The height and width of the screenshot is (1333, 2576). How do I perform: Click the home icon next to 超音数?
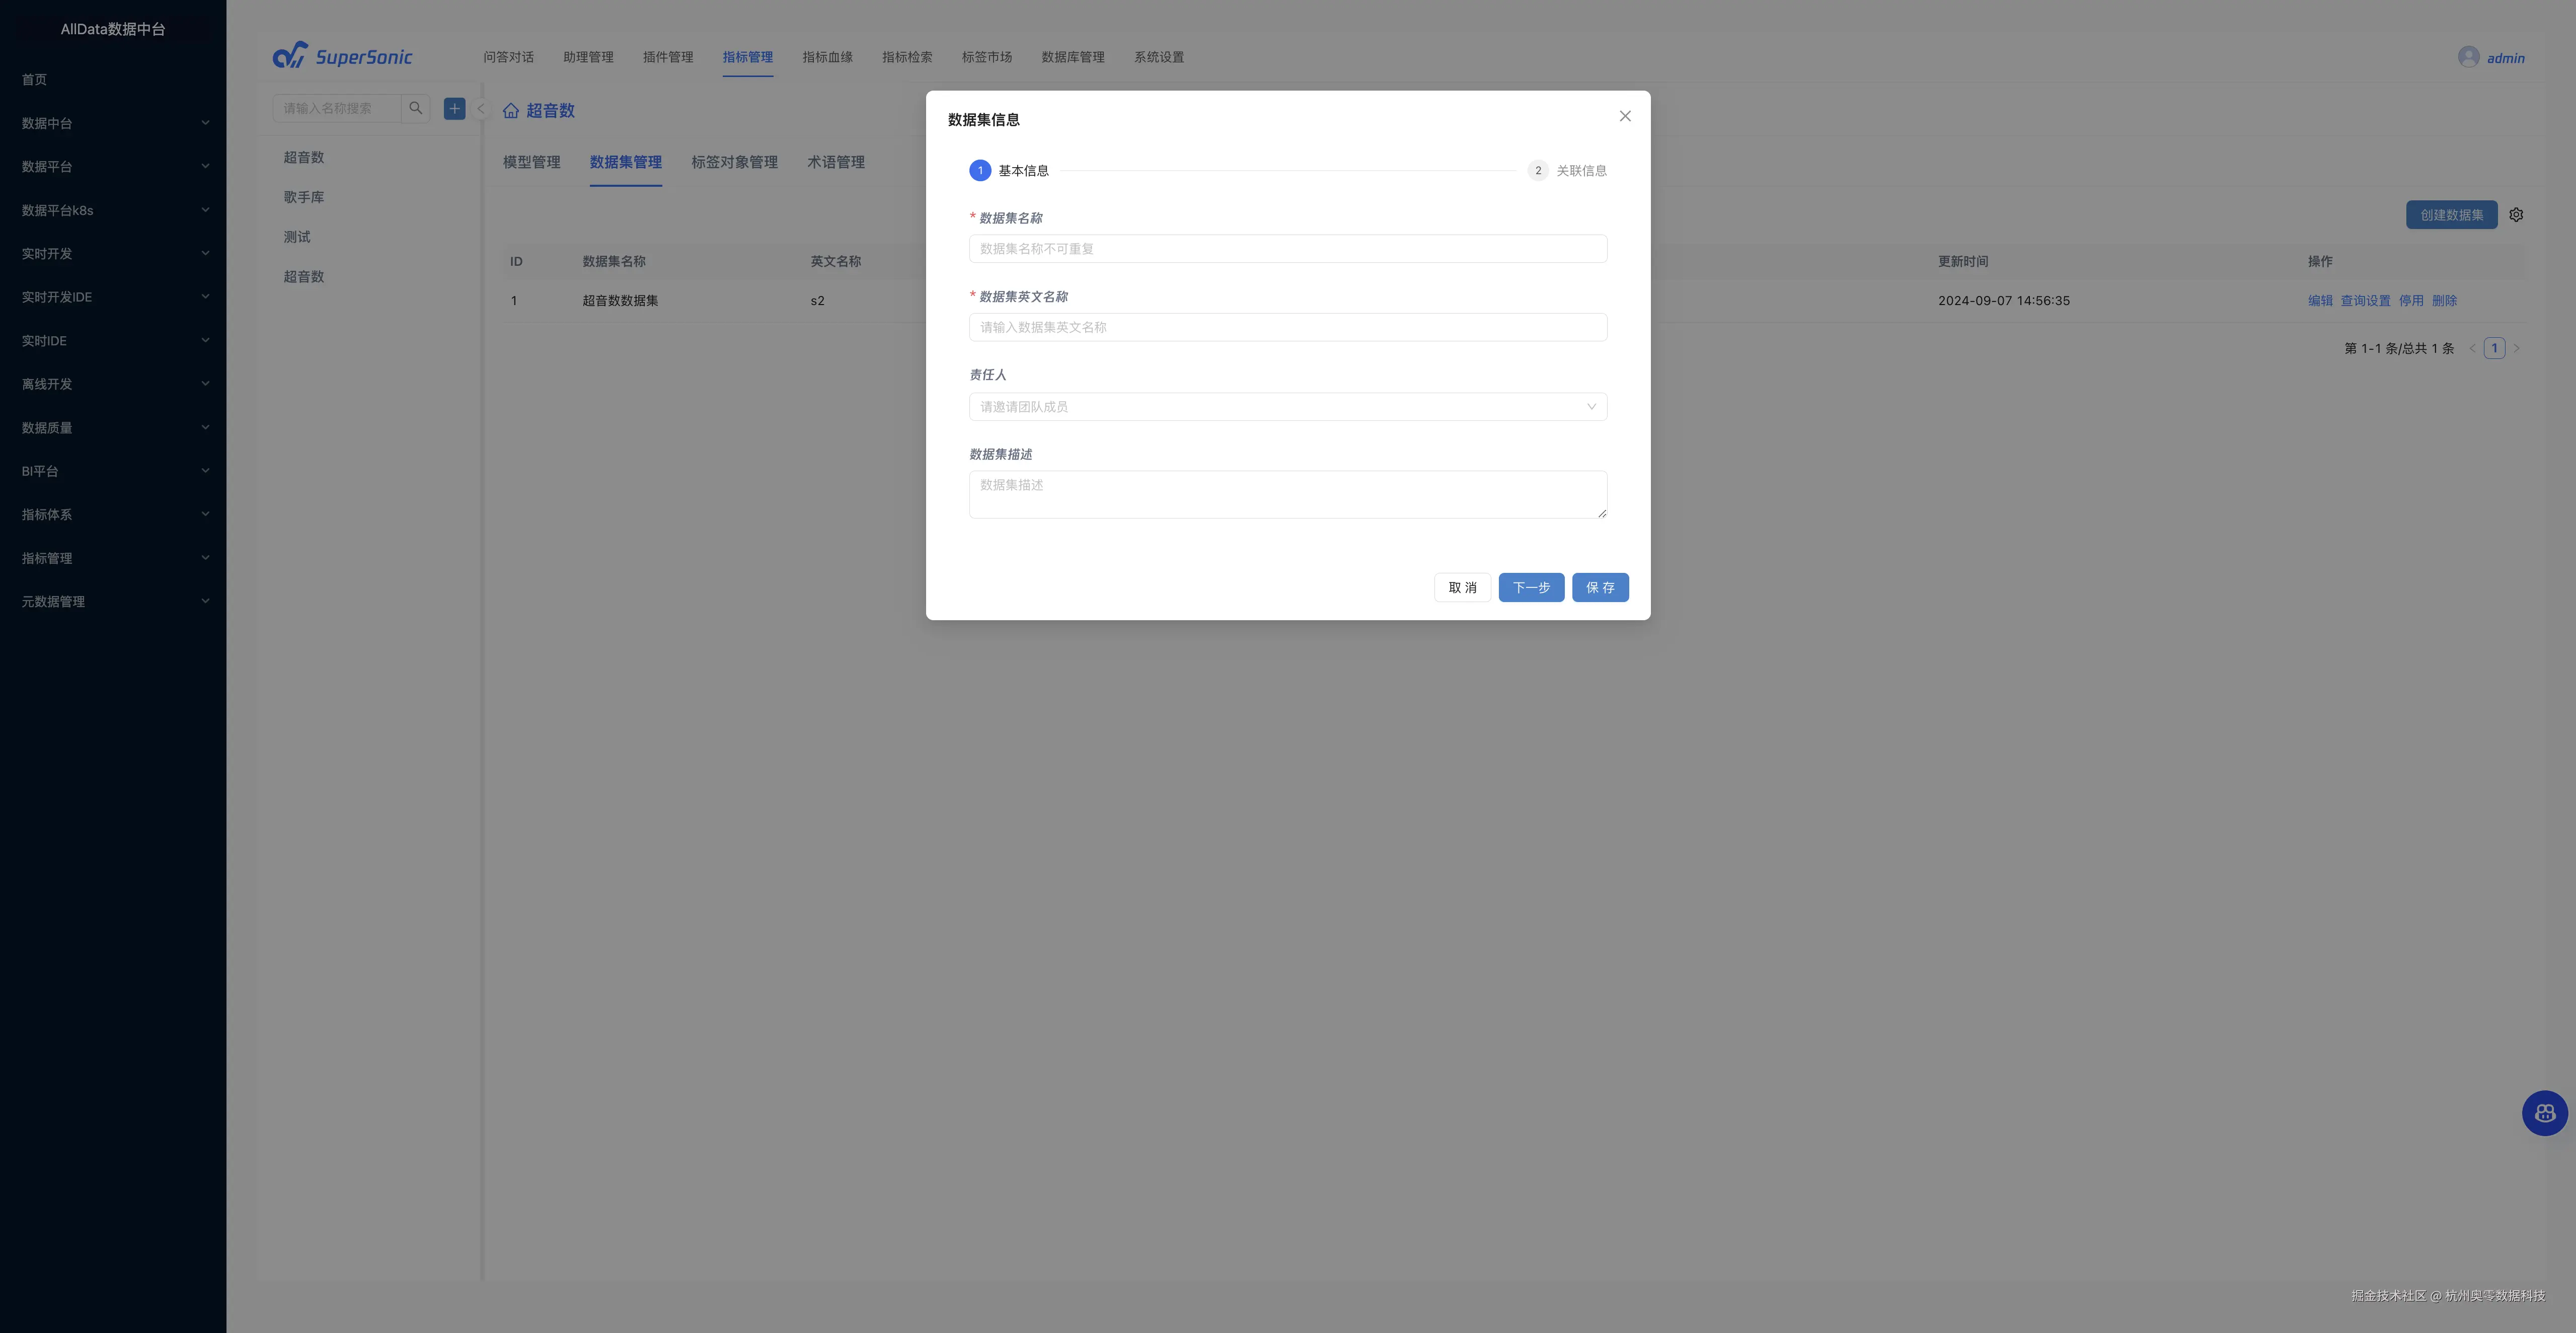511,111
